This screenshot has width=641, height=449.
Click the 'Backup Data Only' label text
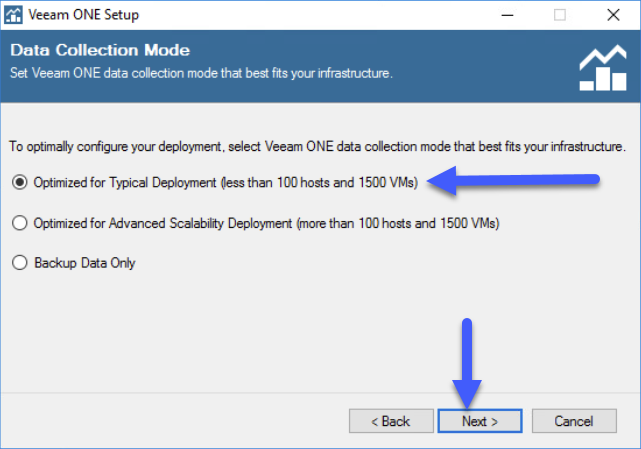[x=85, y=263]
